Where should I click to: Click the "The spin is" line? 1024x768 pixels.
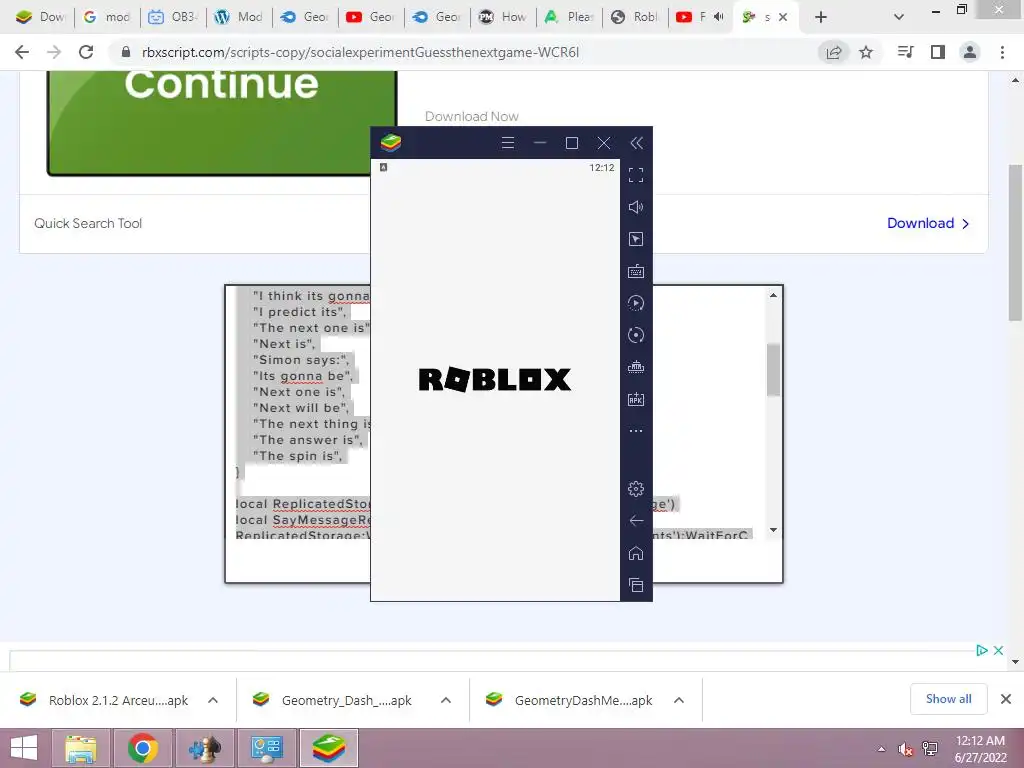pyautogui.click(x=298, y=456)
